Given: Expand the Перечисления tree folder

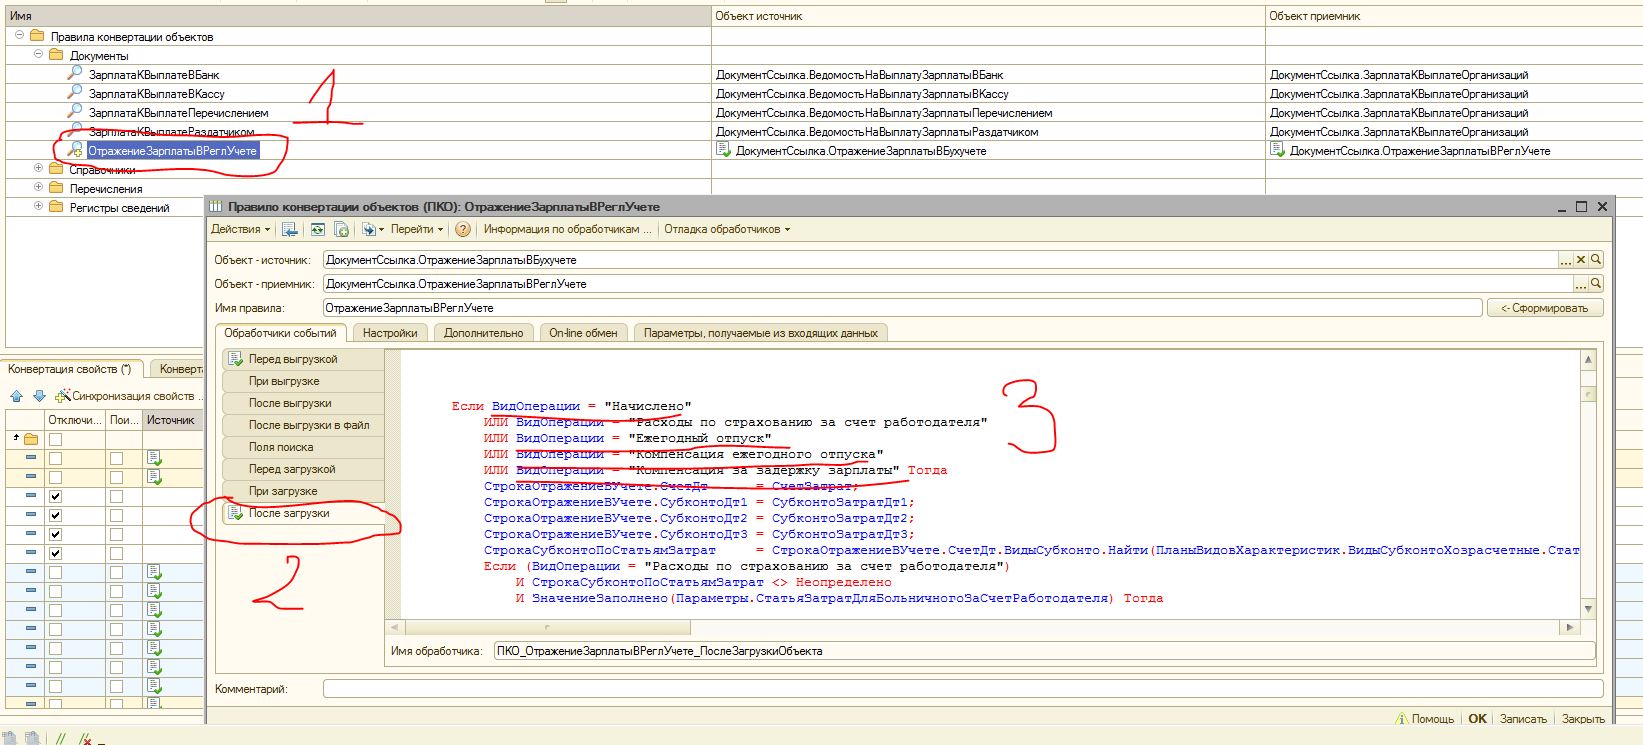Looking at the screenshot, I should (38, 188).
